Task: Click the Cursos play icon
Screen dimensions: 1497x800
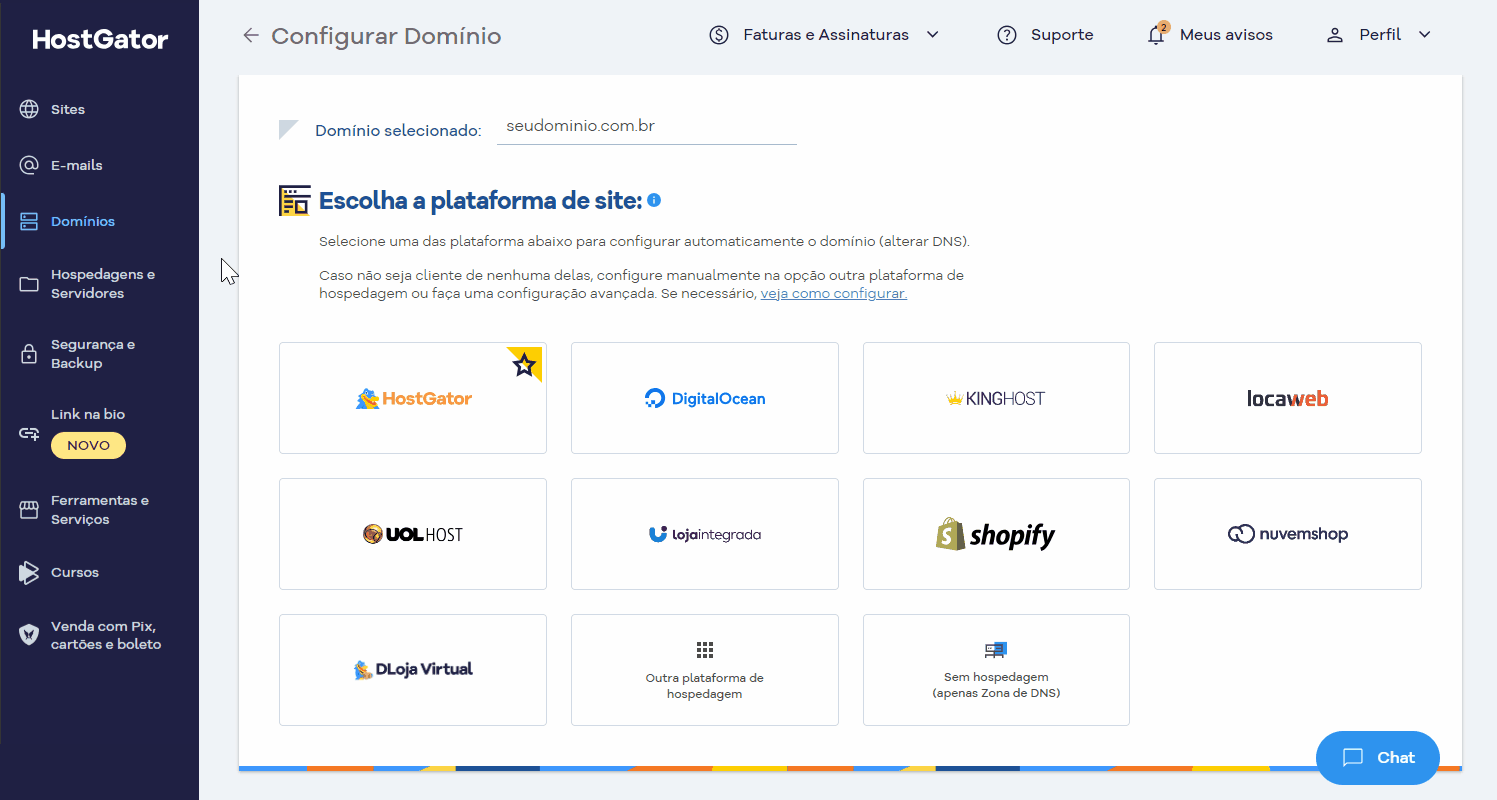Action: pyautogui.click(x=29, y=573)
